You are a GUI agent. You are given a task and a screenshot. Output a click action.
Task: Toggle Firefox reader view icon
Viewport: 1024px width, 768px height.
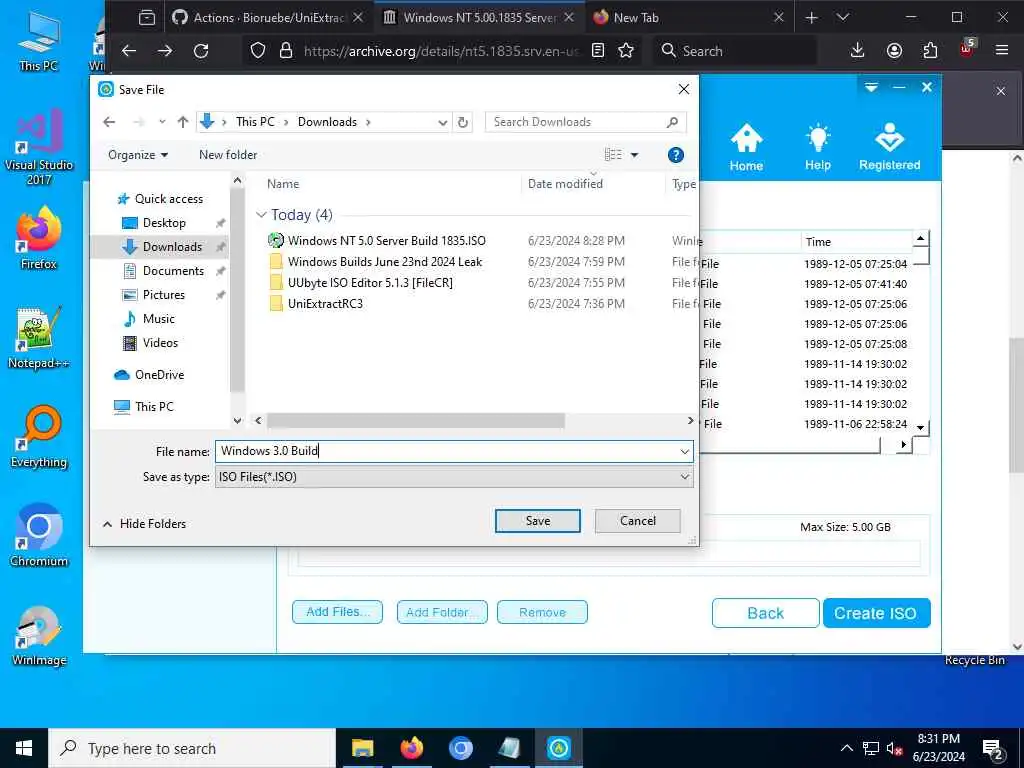click(x=598, y=51)
